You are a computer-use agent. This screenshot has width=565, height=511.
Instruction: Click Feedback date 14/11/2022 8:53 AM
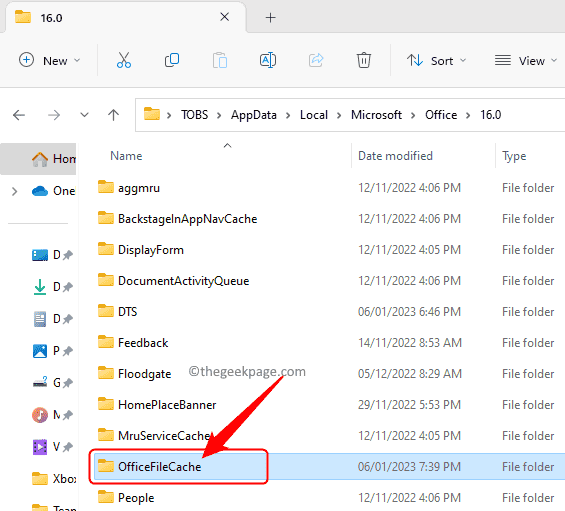(410, 343)
